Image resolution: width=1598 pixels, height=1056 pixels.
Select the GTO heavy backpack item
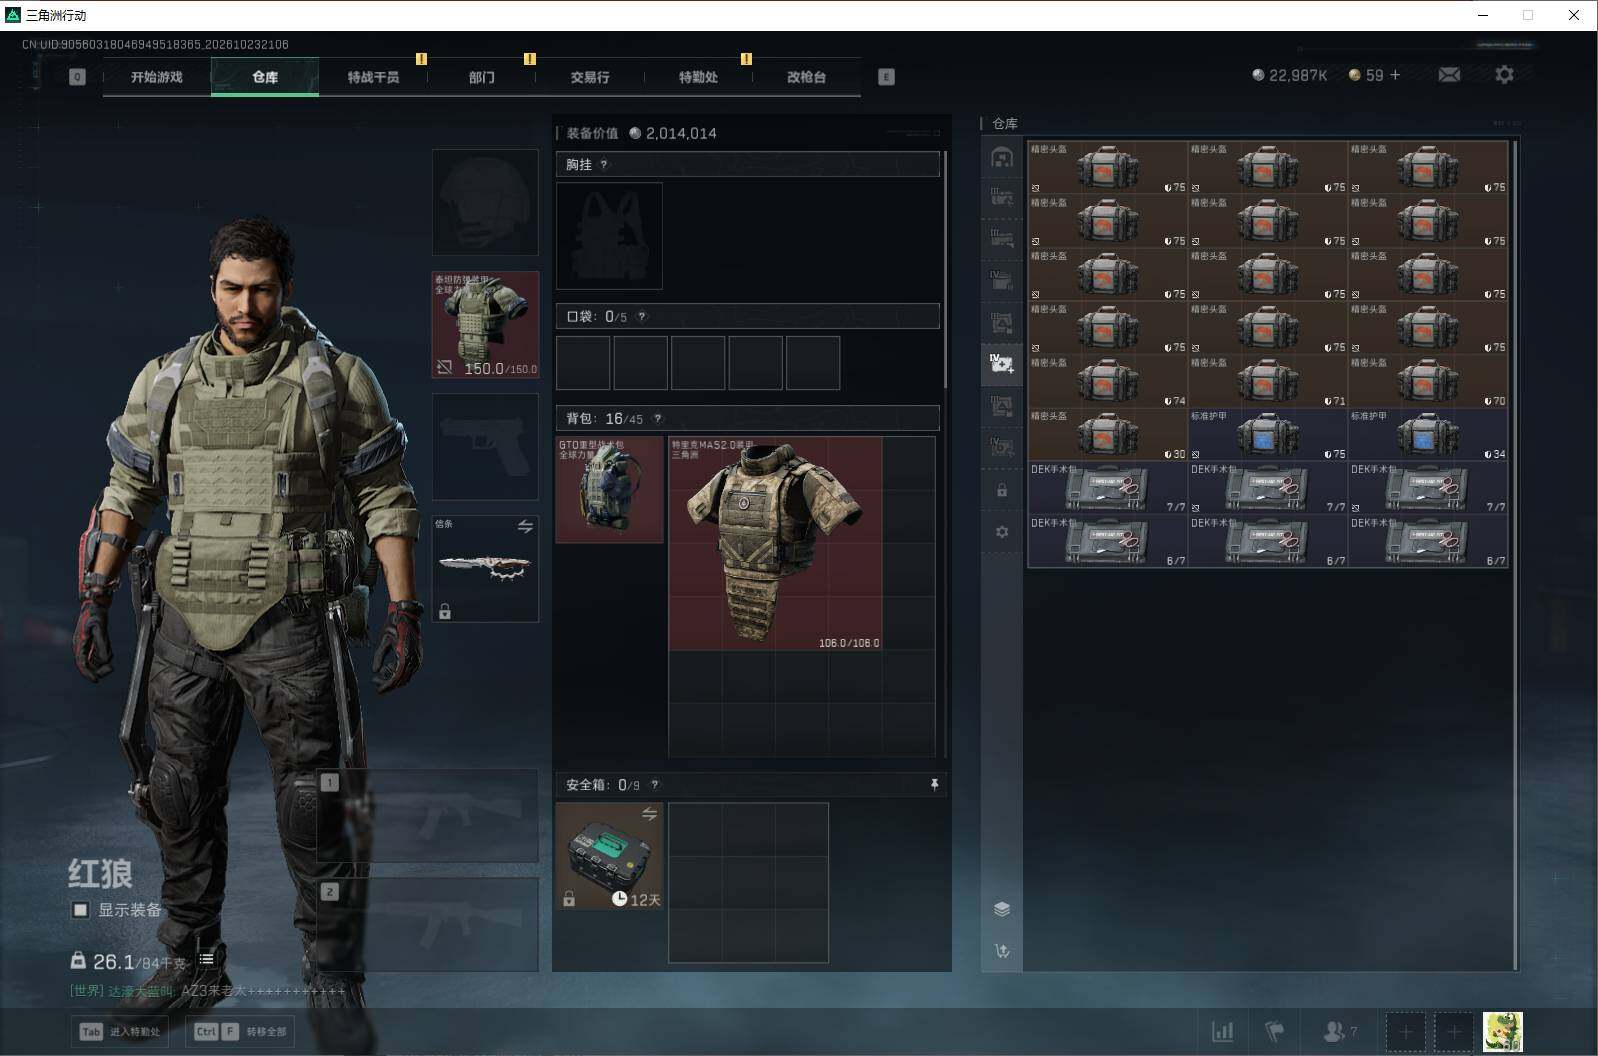point(609,489)
